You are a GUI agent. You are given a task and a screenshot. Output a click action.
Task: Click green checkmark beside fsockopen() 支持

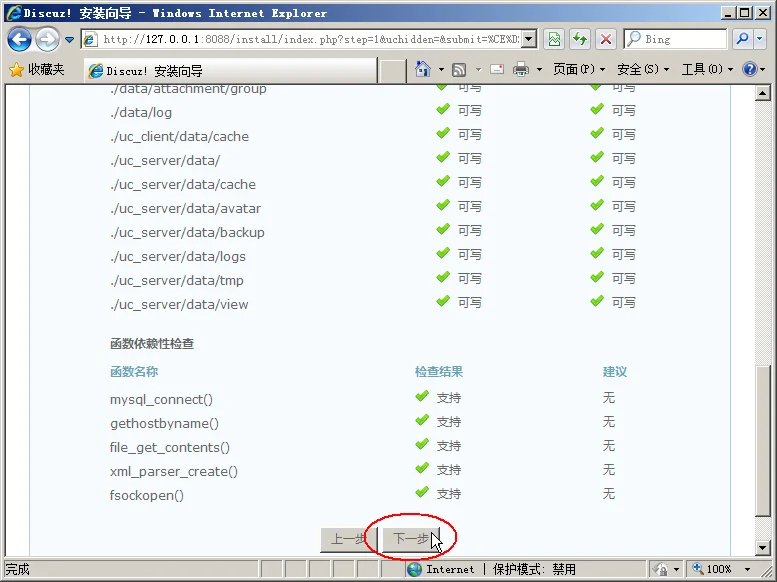pos(422,492)
